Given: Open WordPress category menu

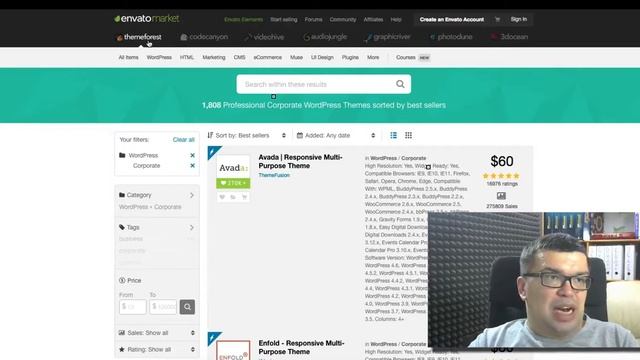Looking at the screenshot, I should 159,58.
